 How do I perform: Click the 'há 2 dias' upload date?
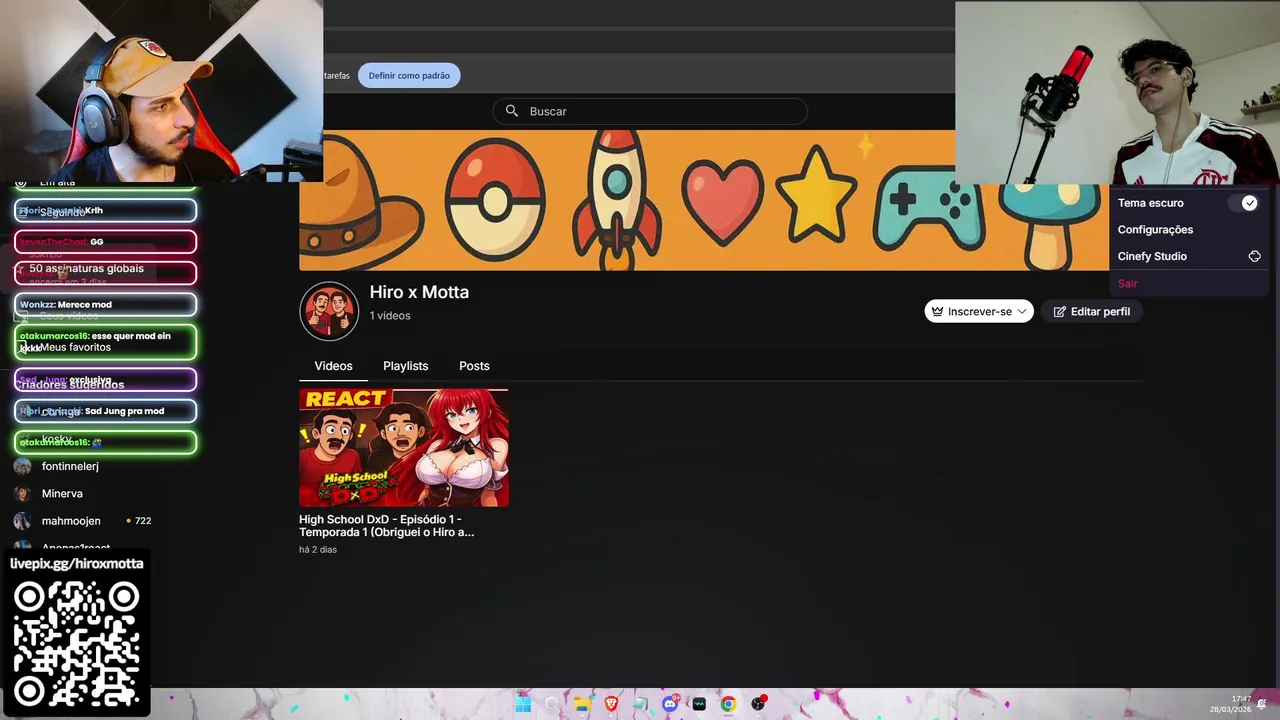click(x=318, y=550)
